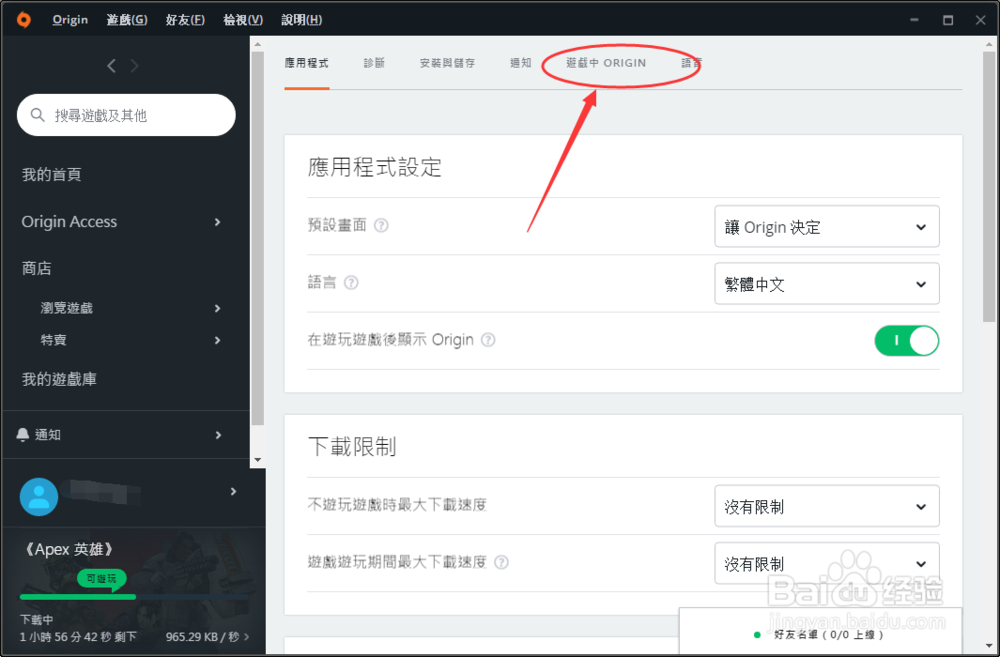The width and height of the screenshot is (1000, 657).
Task: Expand the user profile chevron
Action: (233, 491)
